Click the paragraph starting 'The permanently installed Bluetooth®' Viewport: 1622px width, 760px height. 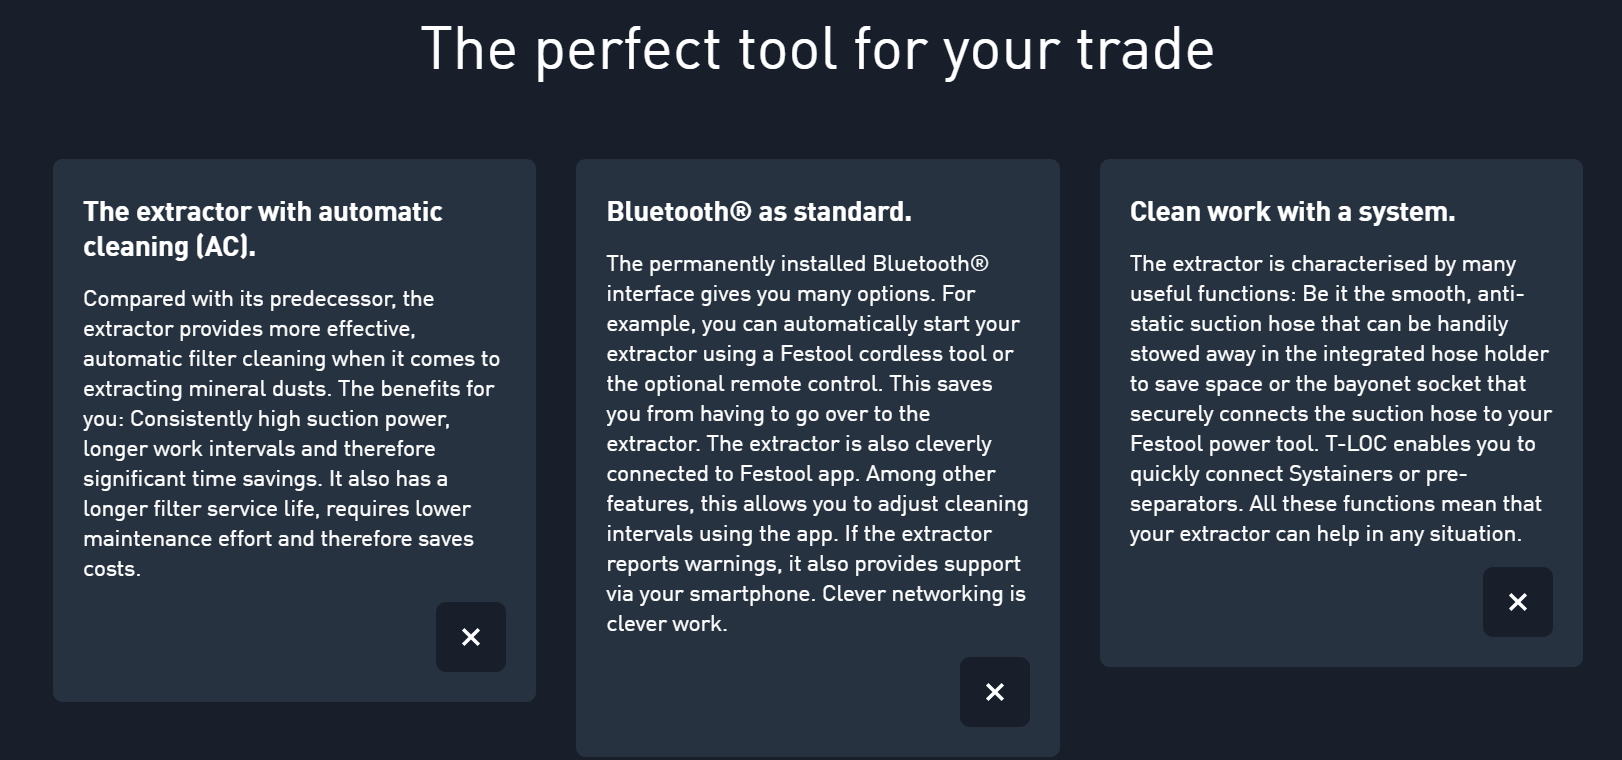(x=817, y=443)
